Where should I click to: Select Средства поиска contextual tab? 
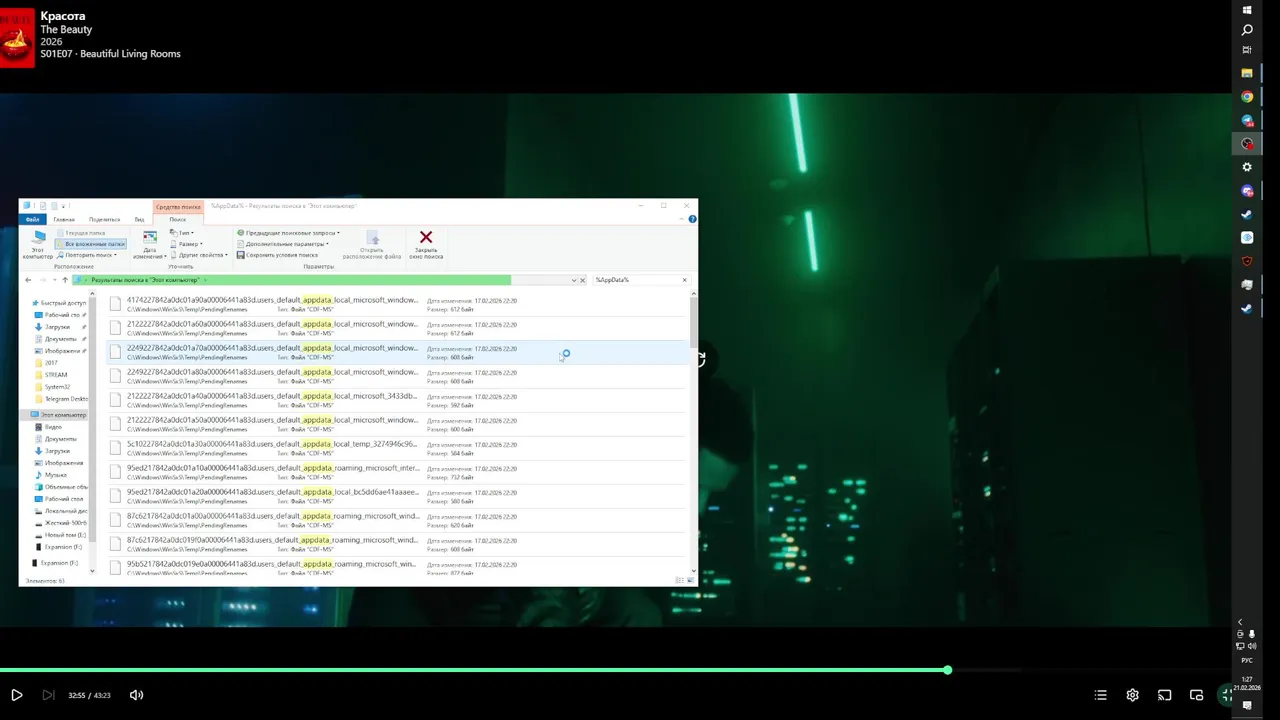tap(177, 207)
